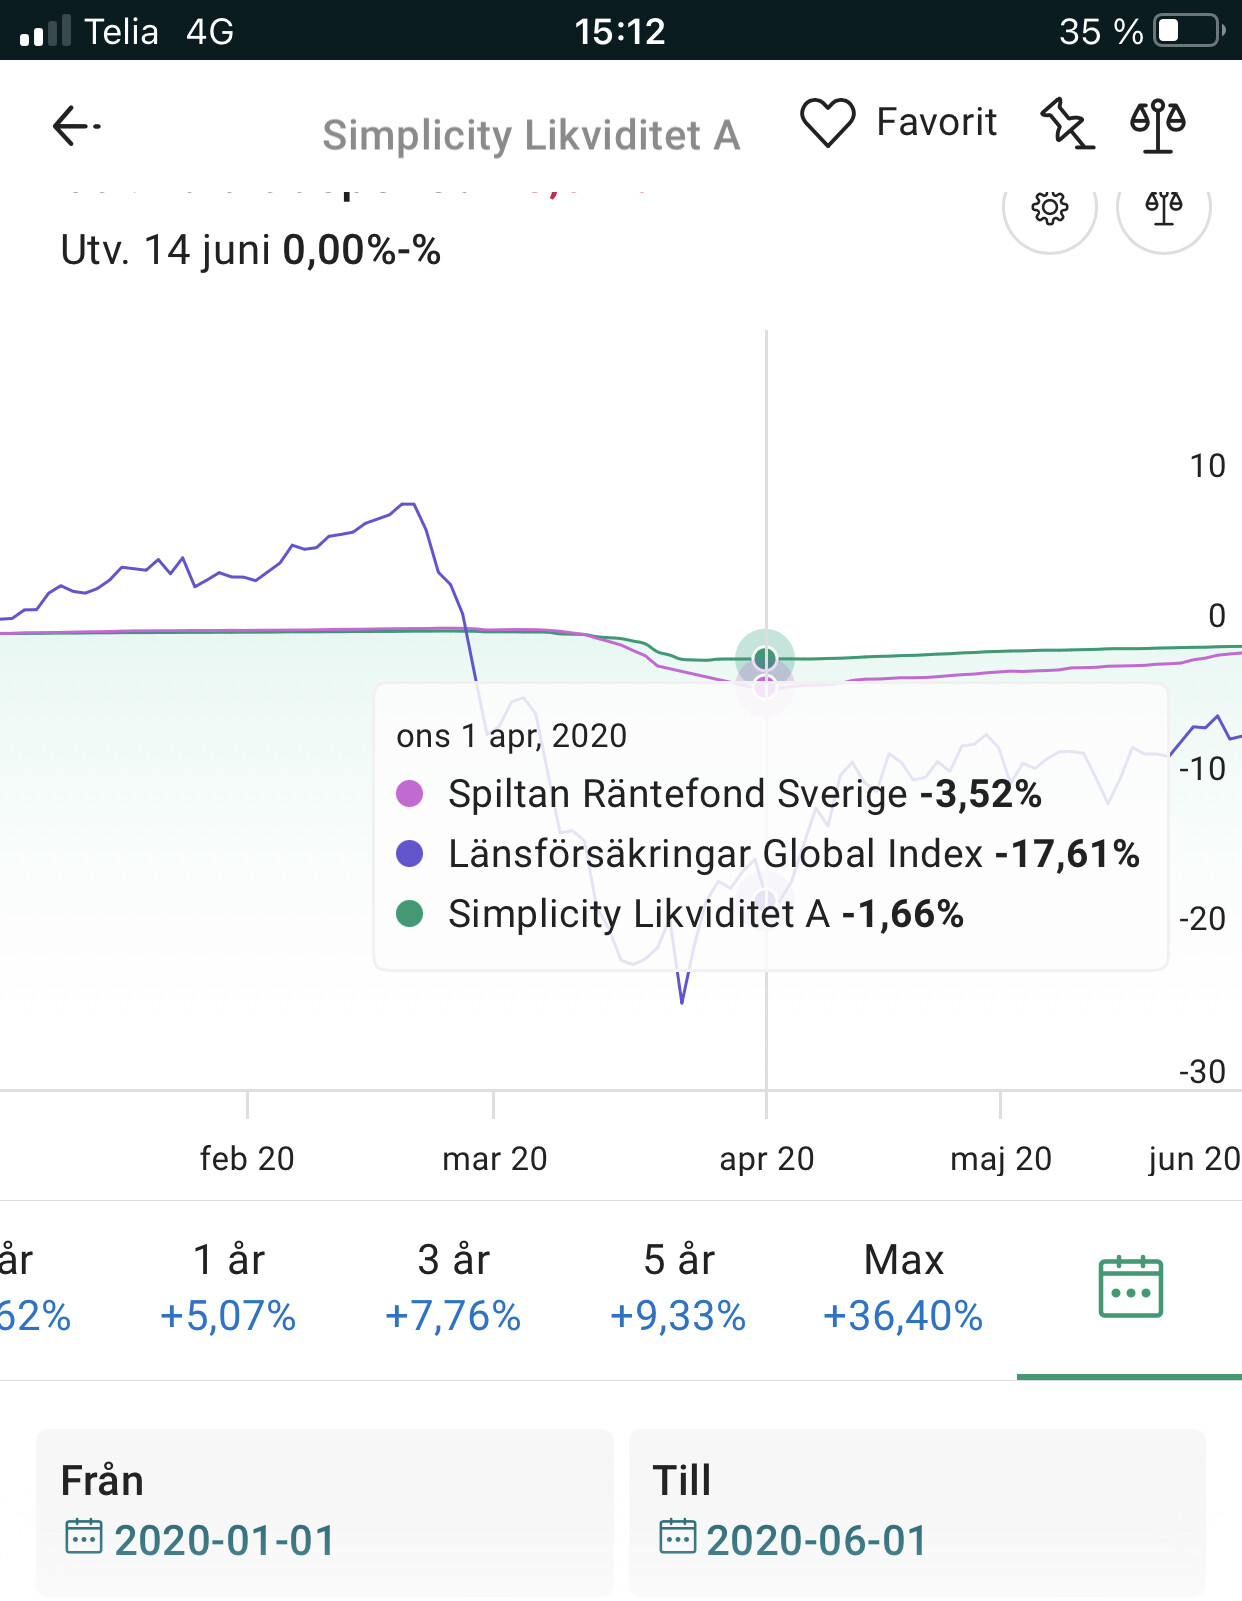The width and height of the screenshot is (1242, 1601).
Task: Tap calendar icon in Från field
Action: (83, 1536)
